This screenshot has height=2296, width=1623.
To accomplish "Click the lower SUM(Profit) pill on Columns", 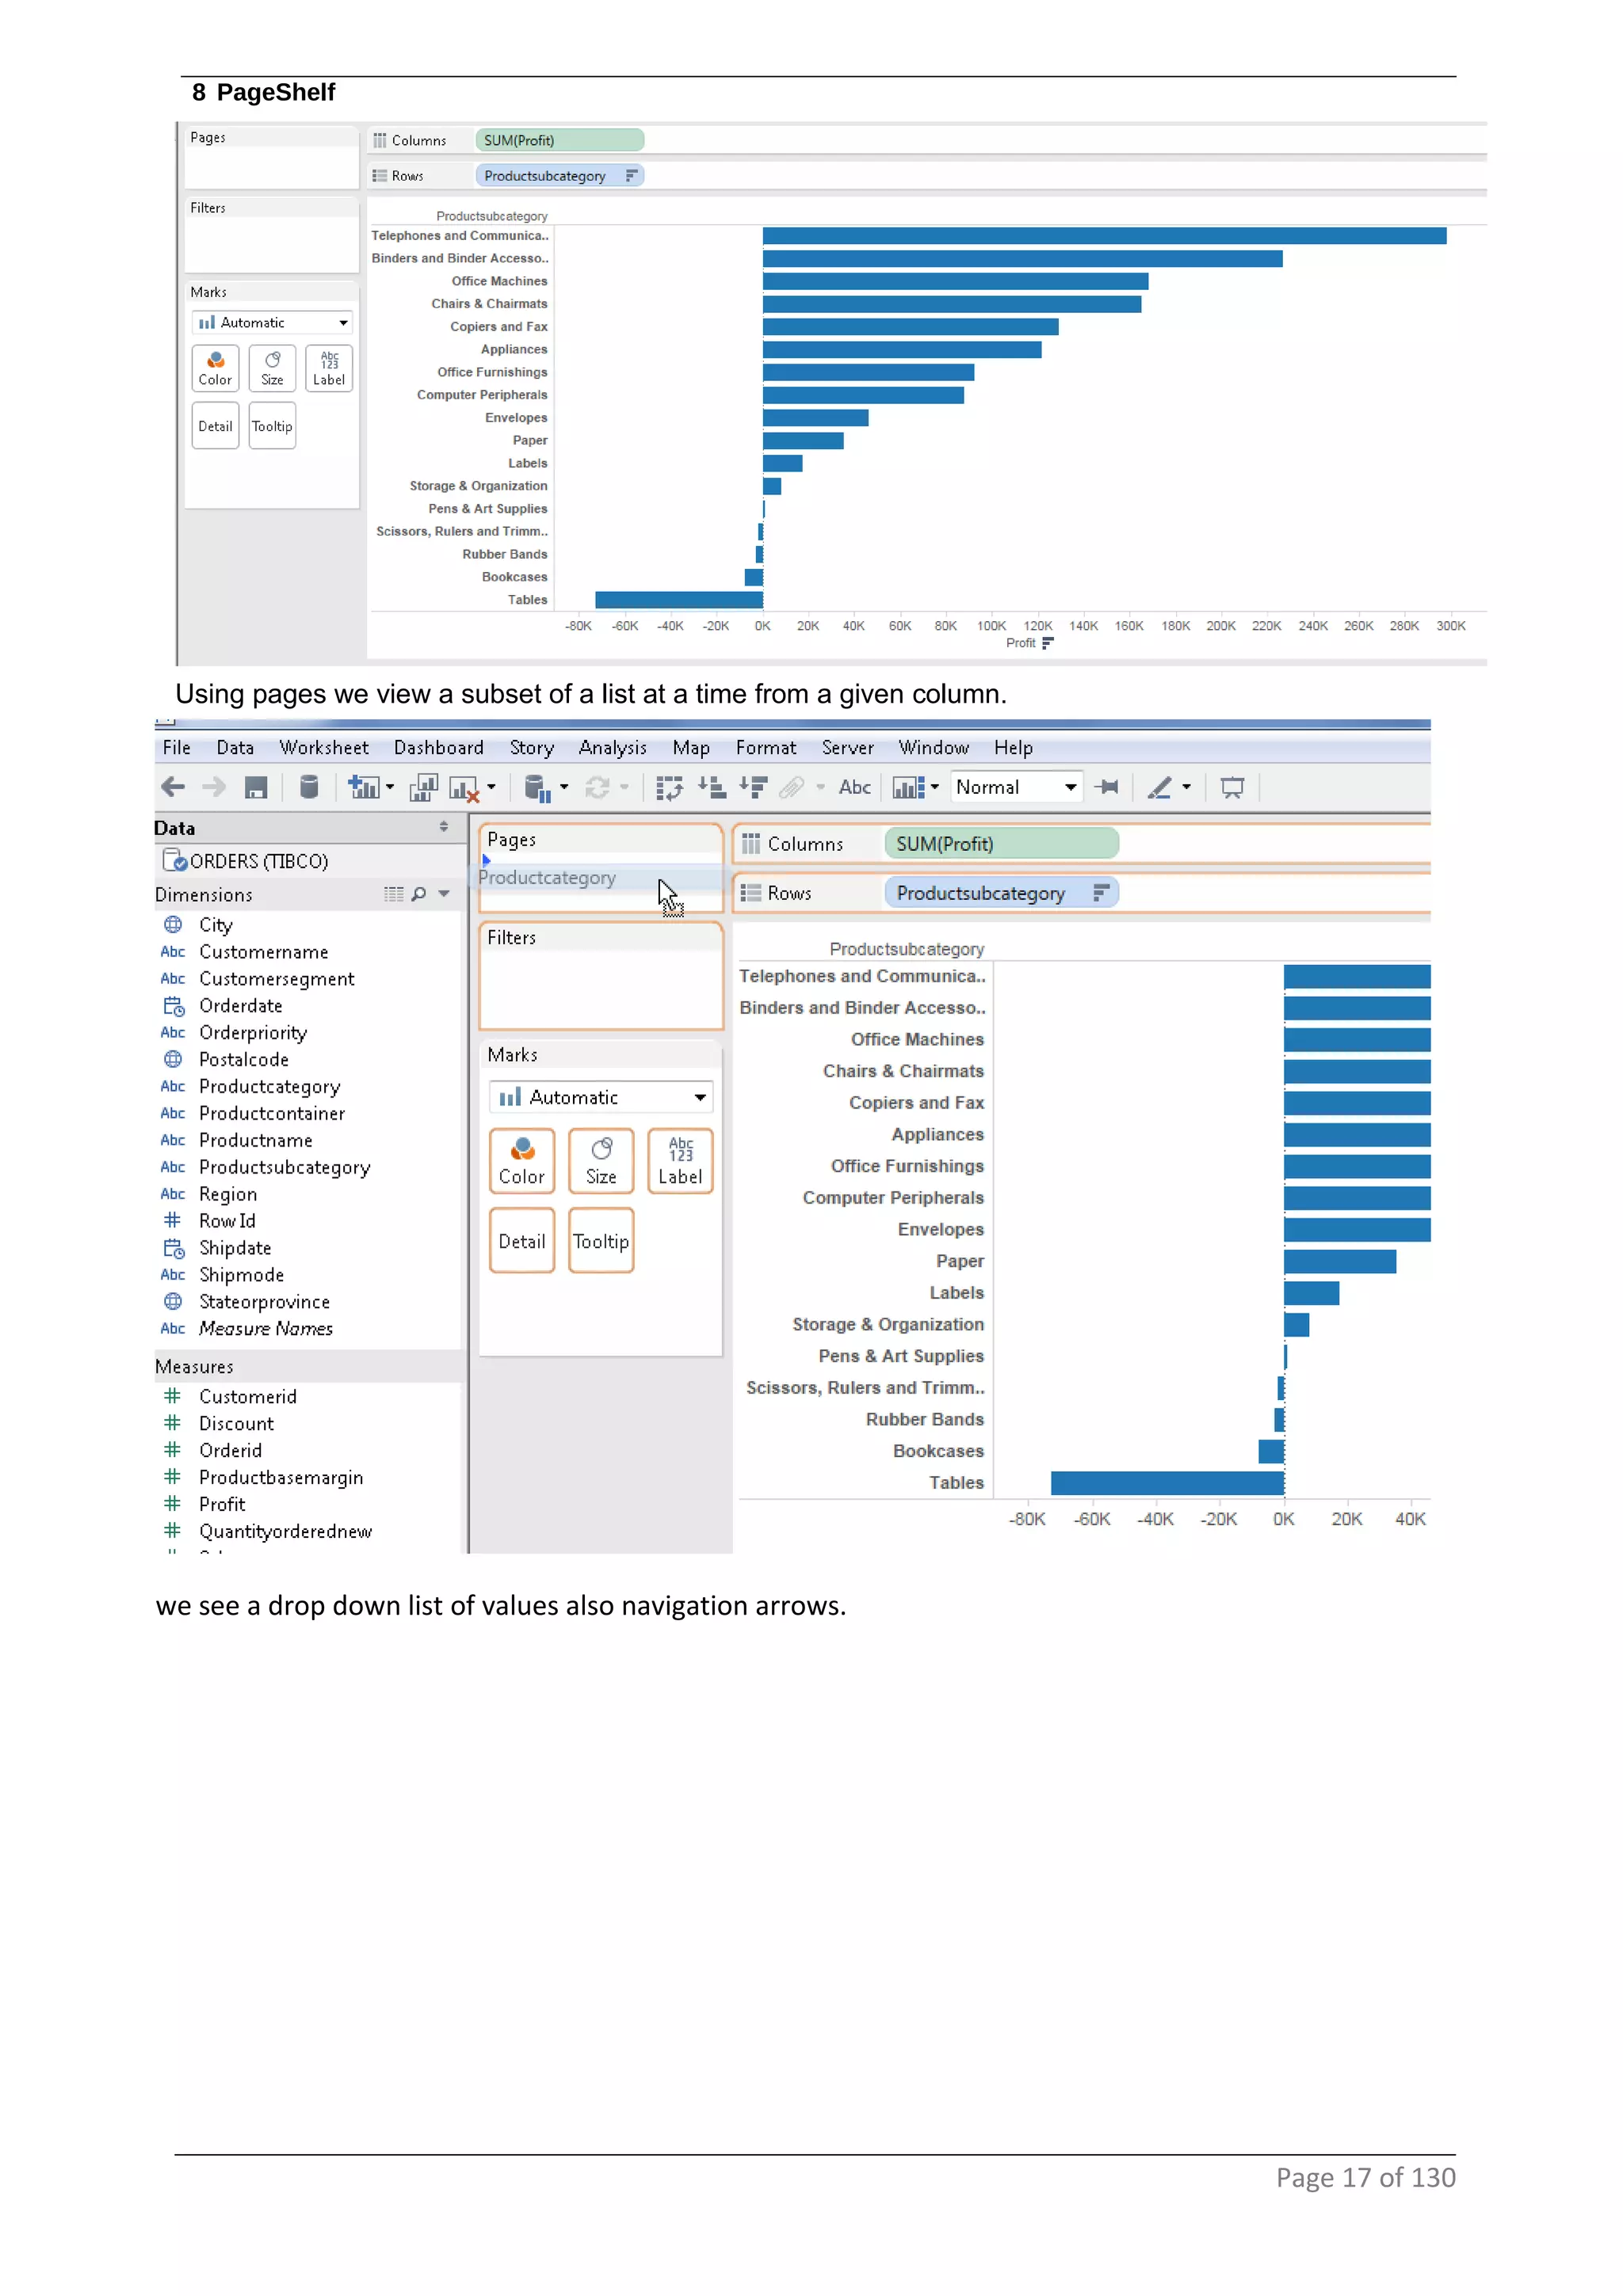I will pyautogui.click(x=1001, y=843).
